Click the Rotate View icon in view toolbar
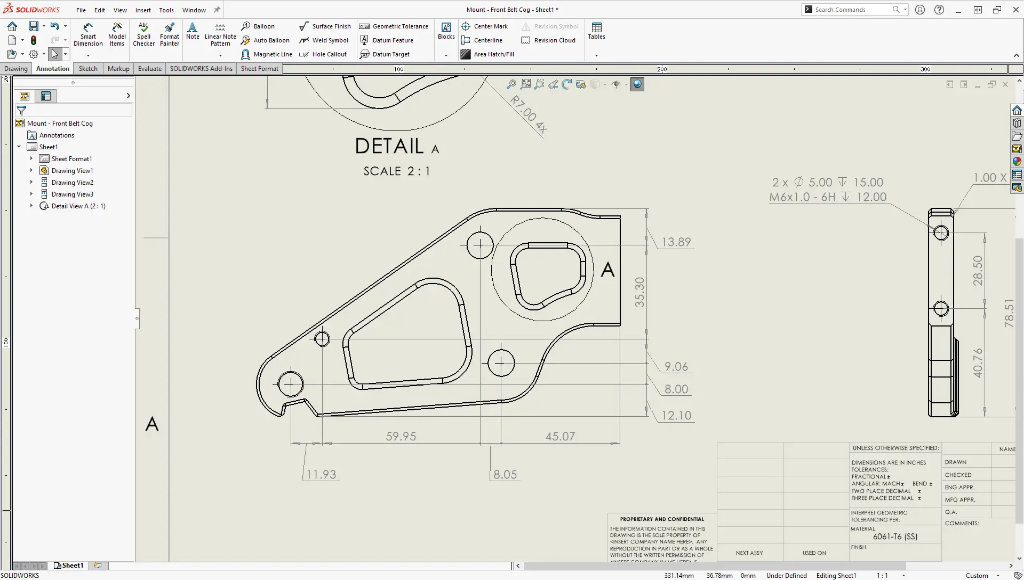Image resolution: width=1024 pixels, height=580 pixels. (567, 84)
